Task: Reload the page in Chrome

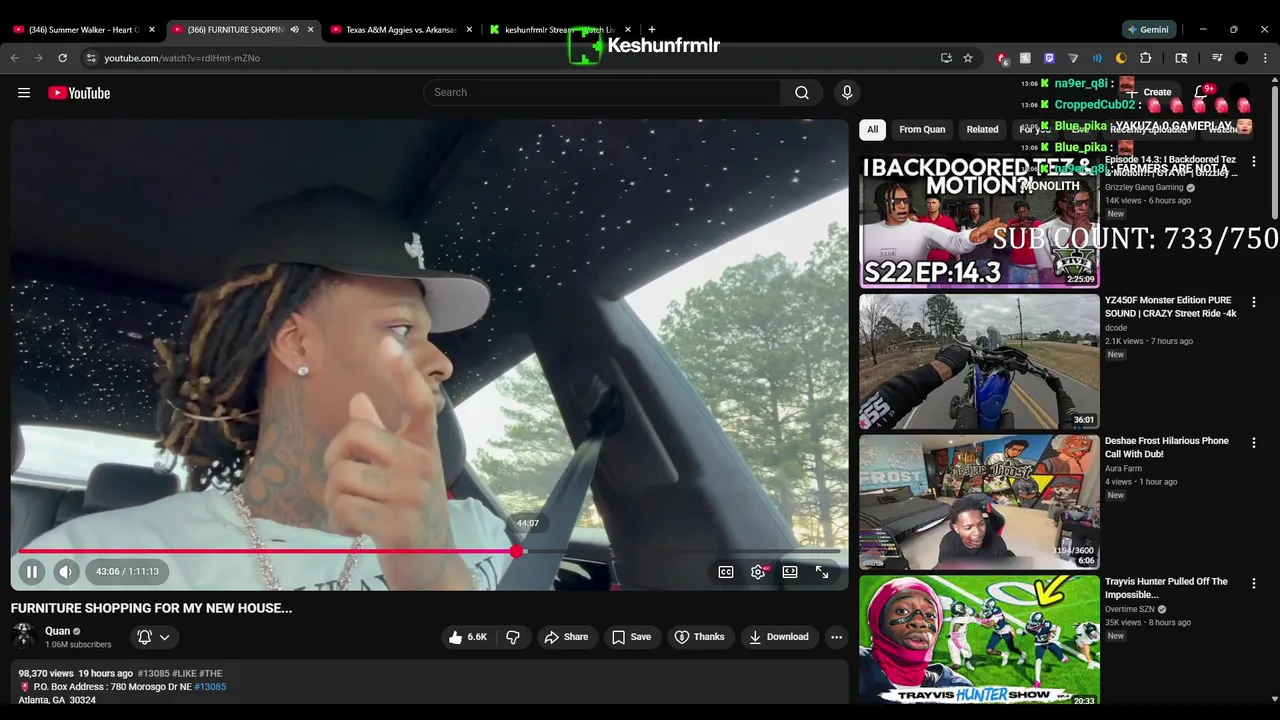Action: tap(62, 58)
